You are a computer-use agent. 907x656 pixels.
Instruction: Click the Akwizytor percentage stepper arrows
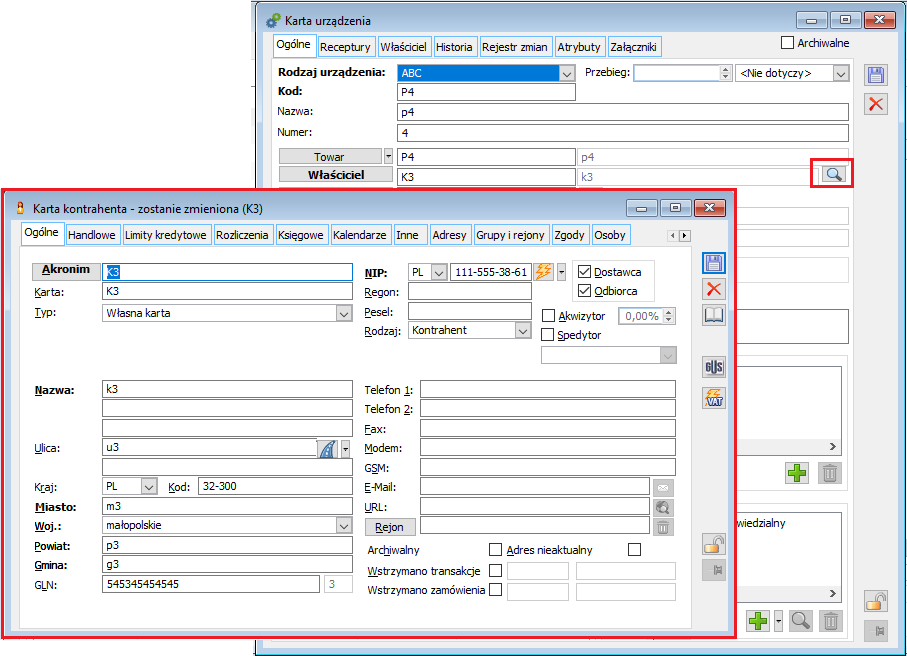click(669, 316)
